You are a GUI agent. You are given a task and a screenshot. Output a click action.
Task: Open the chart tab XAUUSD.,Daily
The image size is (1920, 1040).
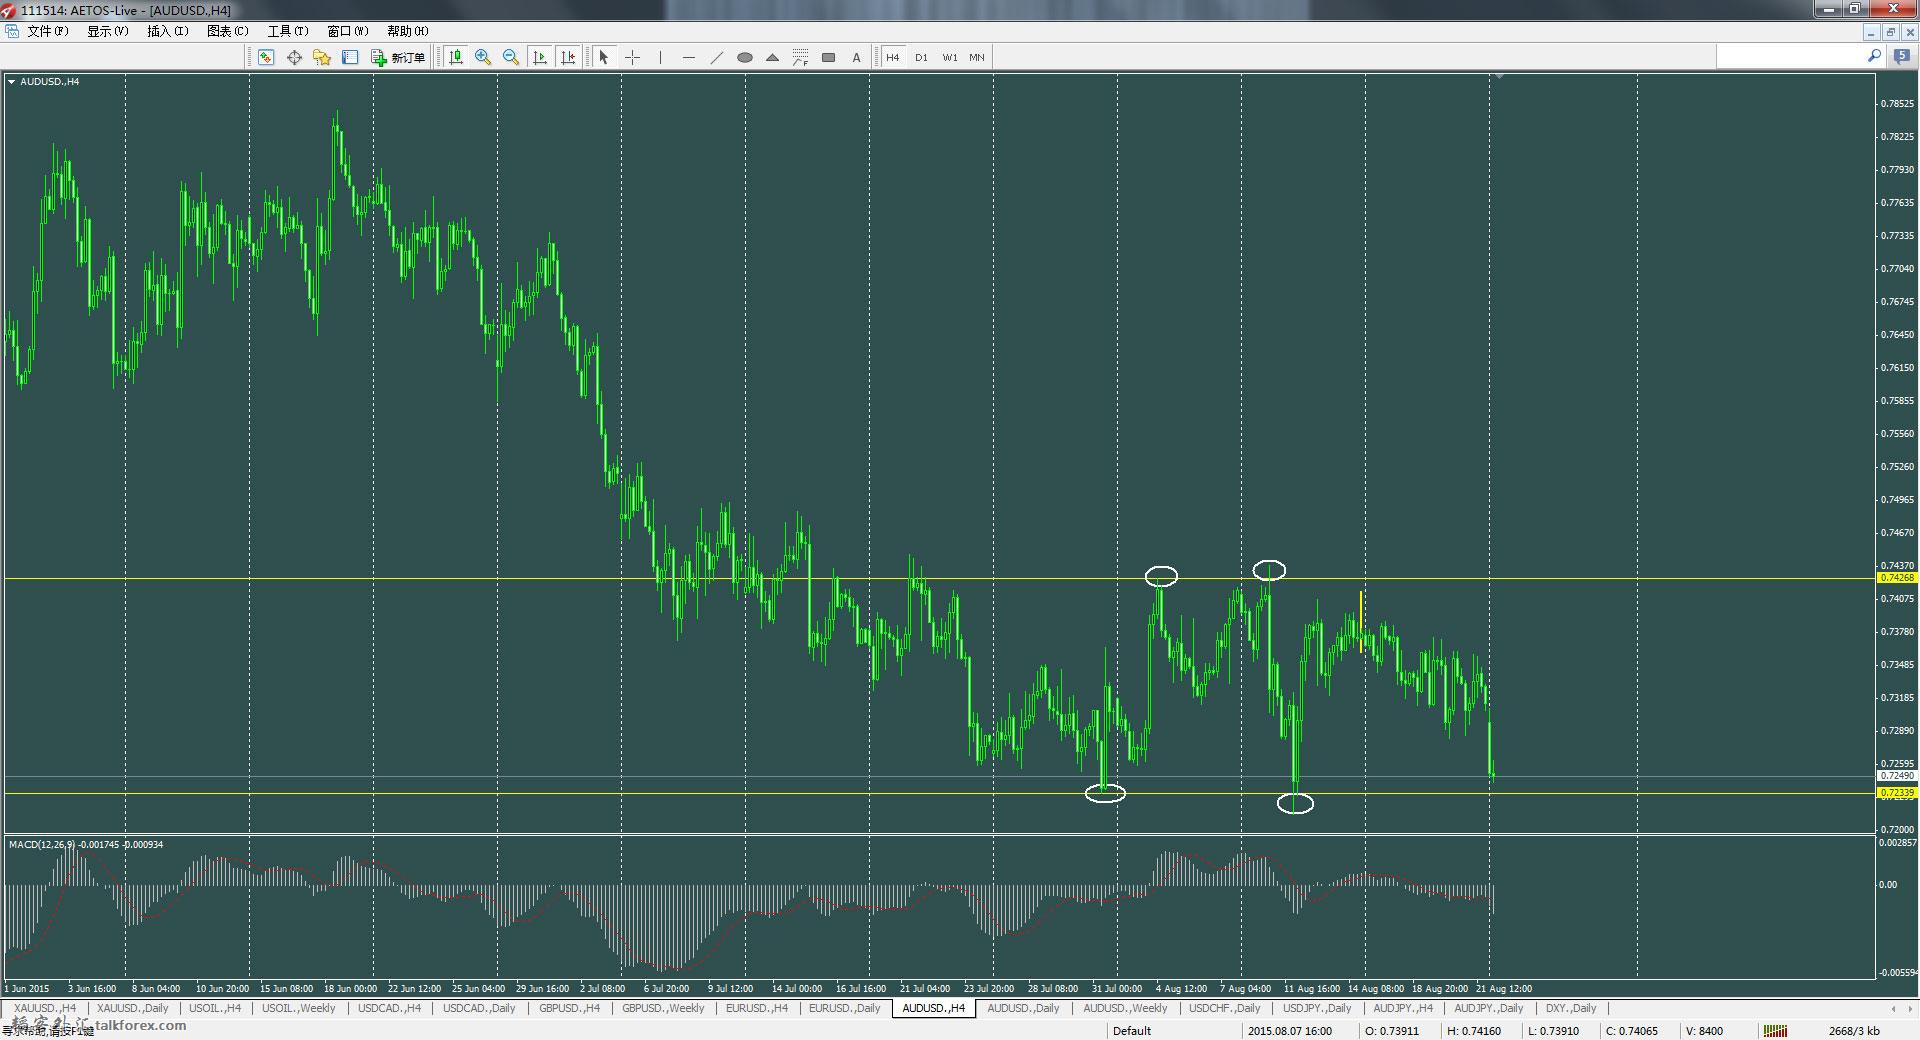click(133, 1008)
